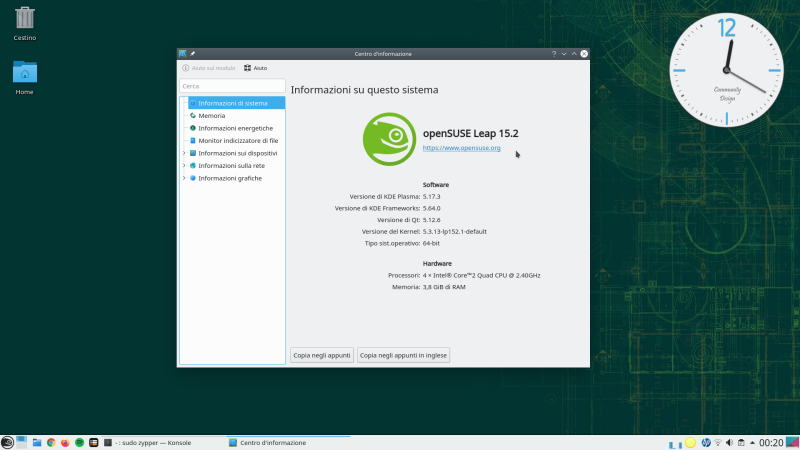Click the analog clock desktop widget

(x=727, y=70)
